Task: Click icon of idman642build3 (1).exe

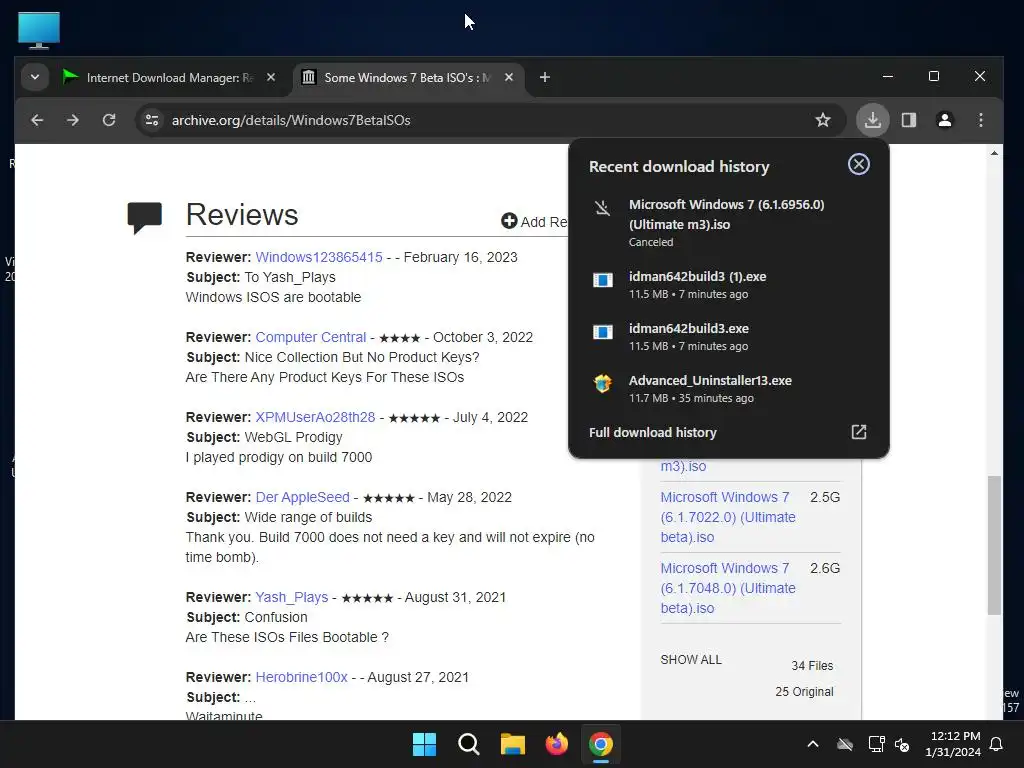Action: 602,281
